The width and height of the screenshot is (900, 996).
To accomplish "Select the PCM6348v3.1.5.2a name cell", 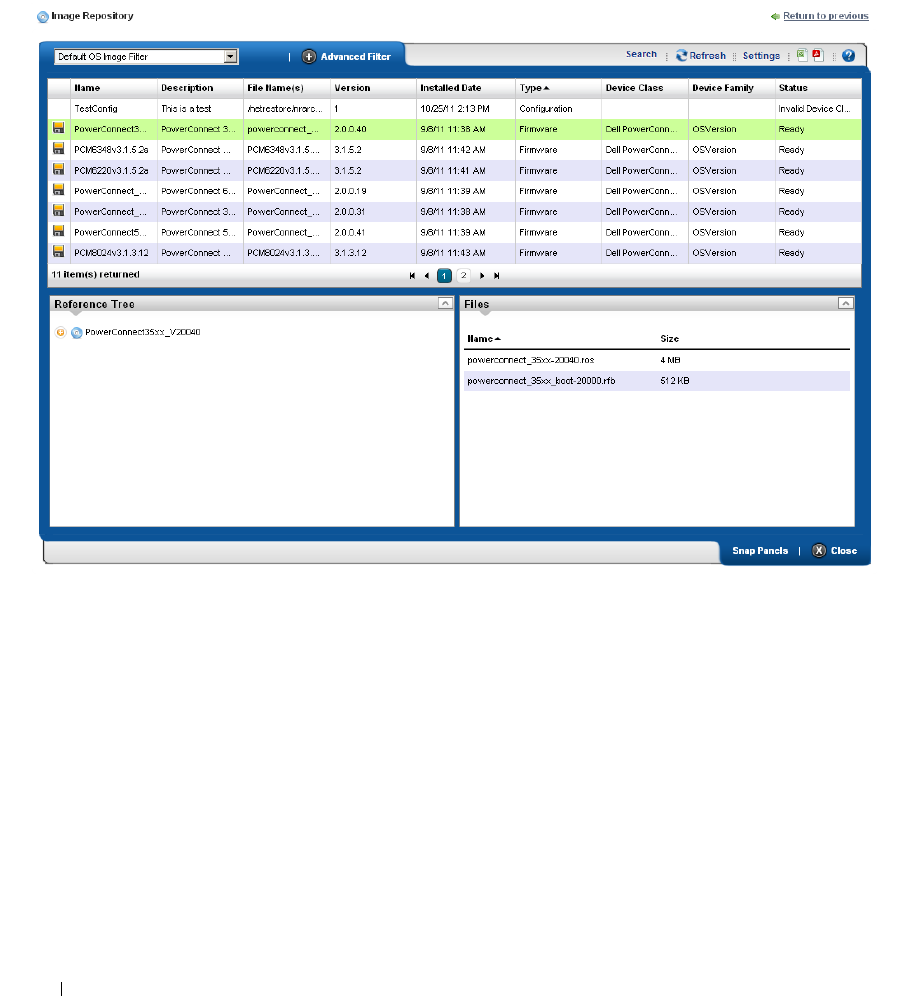I will [x=111, y=150].
